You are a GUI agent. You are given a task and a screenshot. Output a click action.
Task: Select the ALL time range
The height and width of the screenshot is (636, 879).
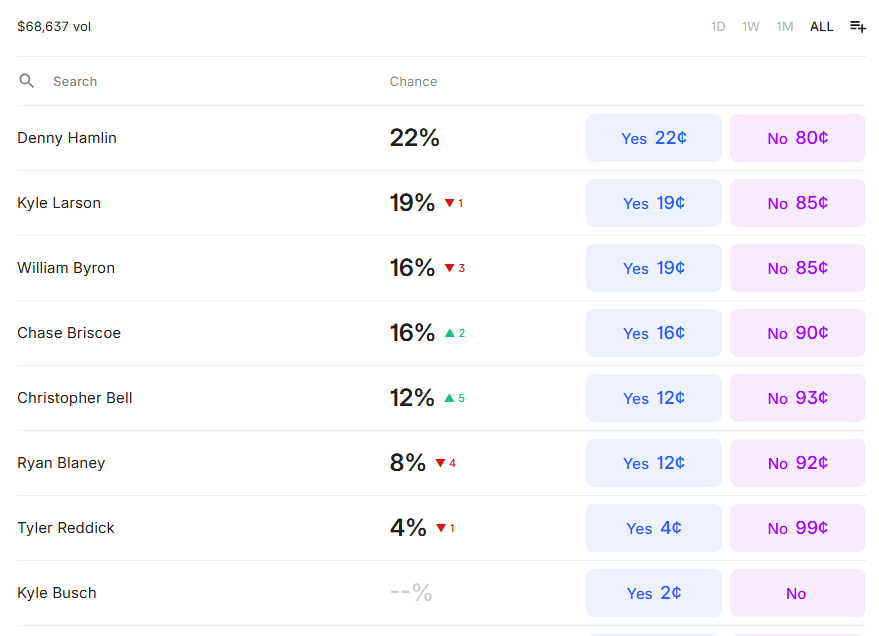click(x=821, y=27)
